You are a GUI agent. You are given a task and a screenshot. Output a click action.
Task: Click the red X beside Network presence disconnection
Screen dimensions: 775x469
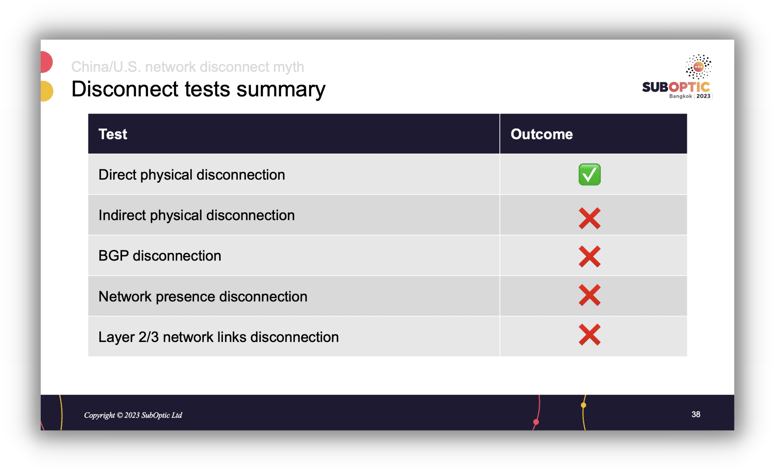click(x=589, y=296)
